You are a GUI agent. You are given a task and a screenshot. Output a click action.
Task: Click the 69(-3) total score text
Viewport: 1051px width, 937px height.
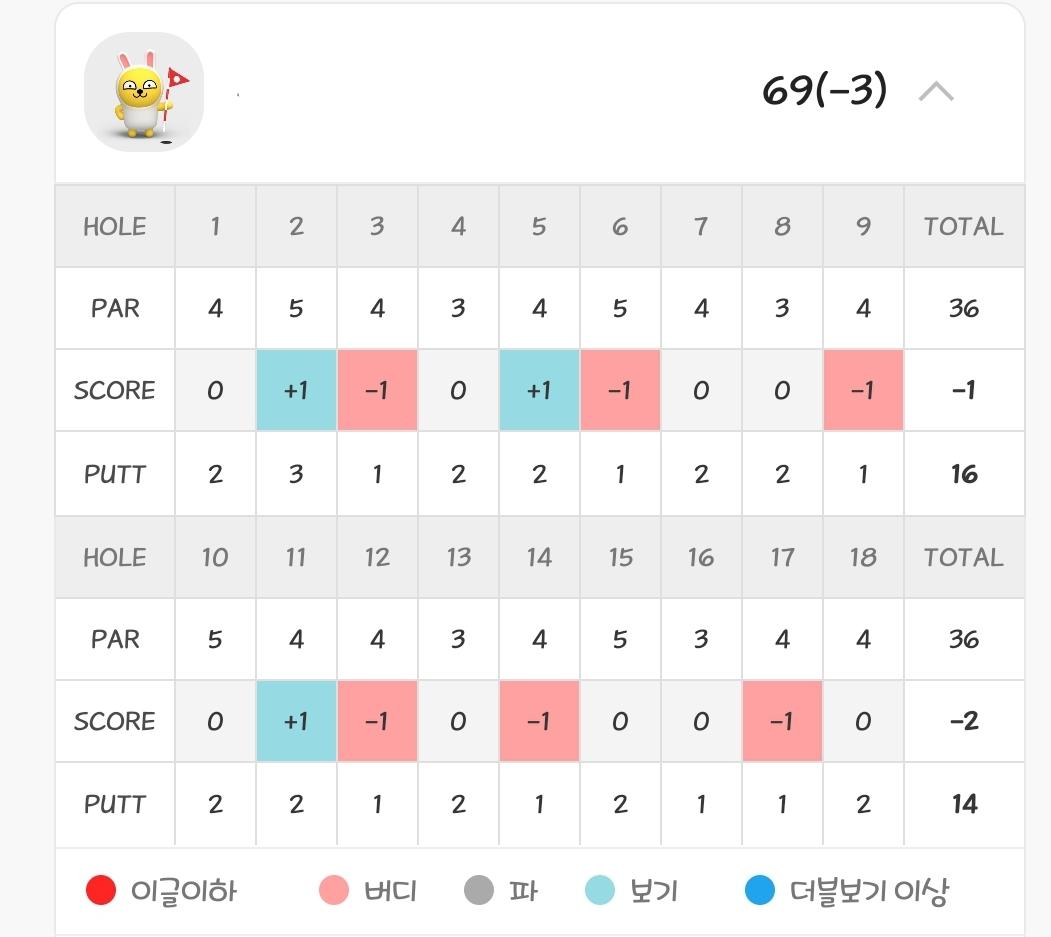pyautogui.click(x=824, y=91)
